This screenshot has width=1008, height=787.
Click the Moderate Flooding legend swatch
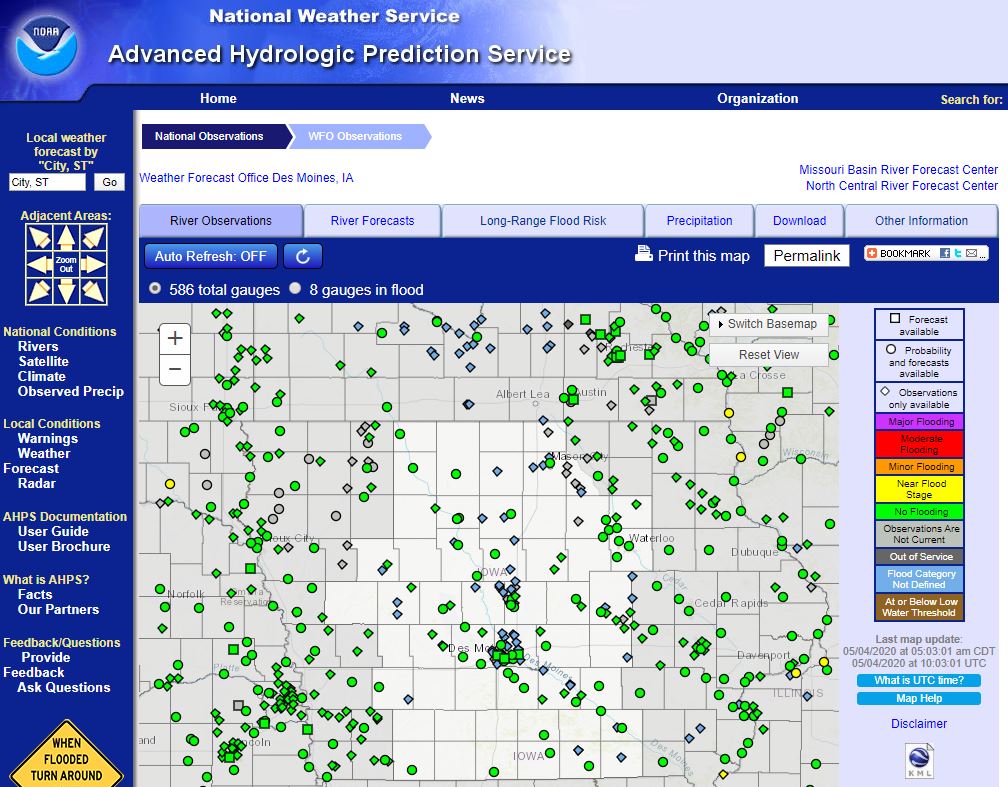919,444
